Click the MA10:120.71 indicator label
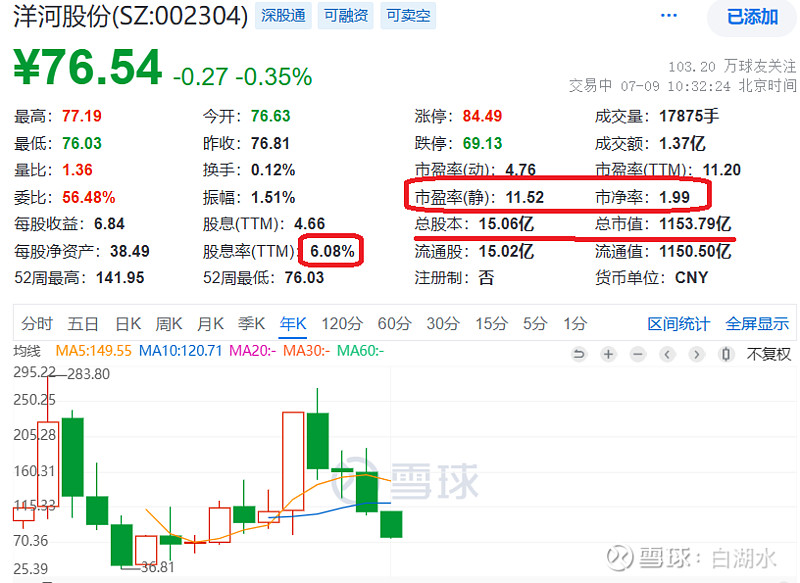Viewport: 800px width, 583px height. click(x=181, y=351)
